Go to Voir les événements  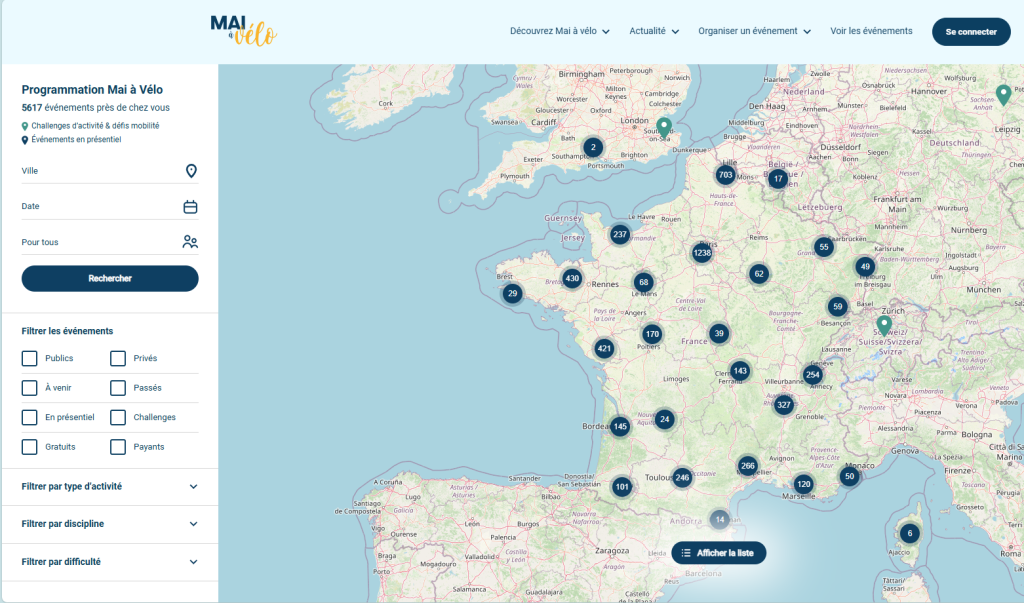coord(871,31)
